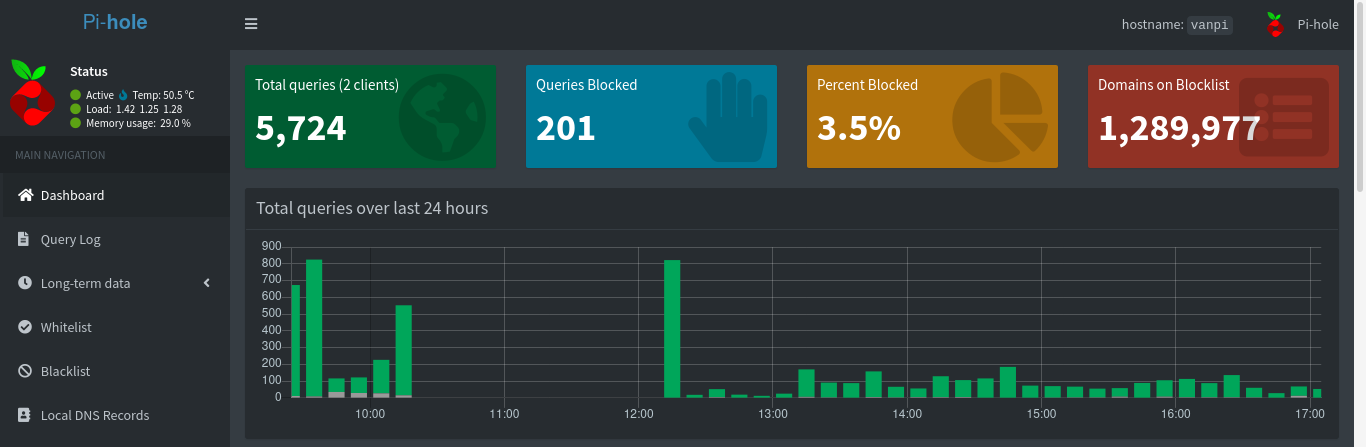Click the green Memory usage status dot
Viewport: 1366px width, 447px height.
tap(75, 123)
